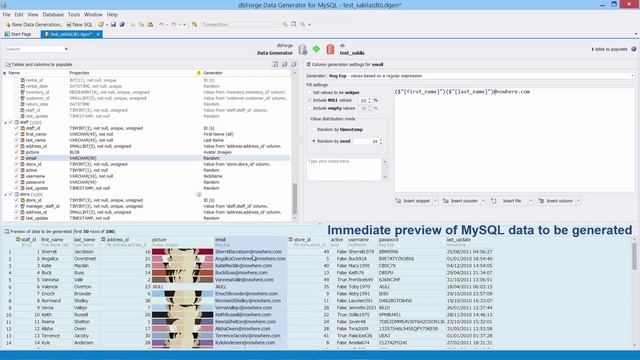Screen dimensions: 640x360
Task: Open the File menu
Action: pos(7,14)
